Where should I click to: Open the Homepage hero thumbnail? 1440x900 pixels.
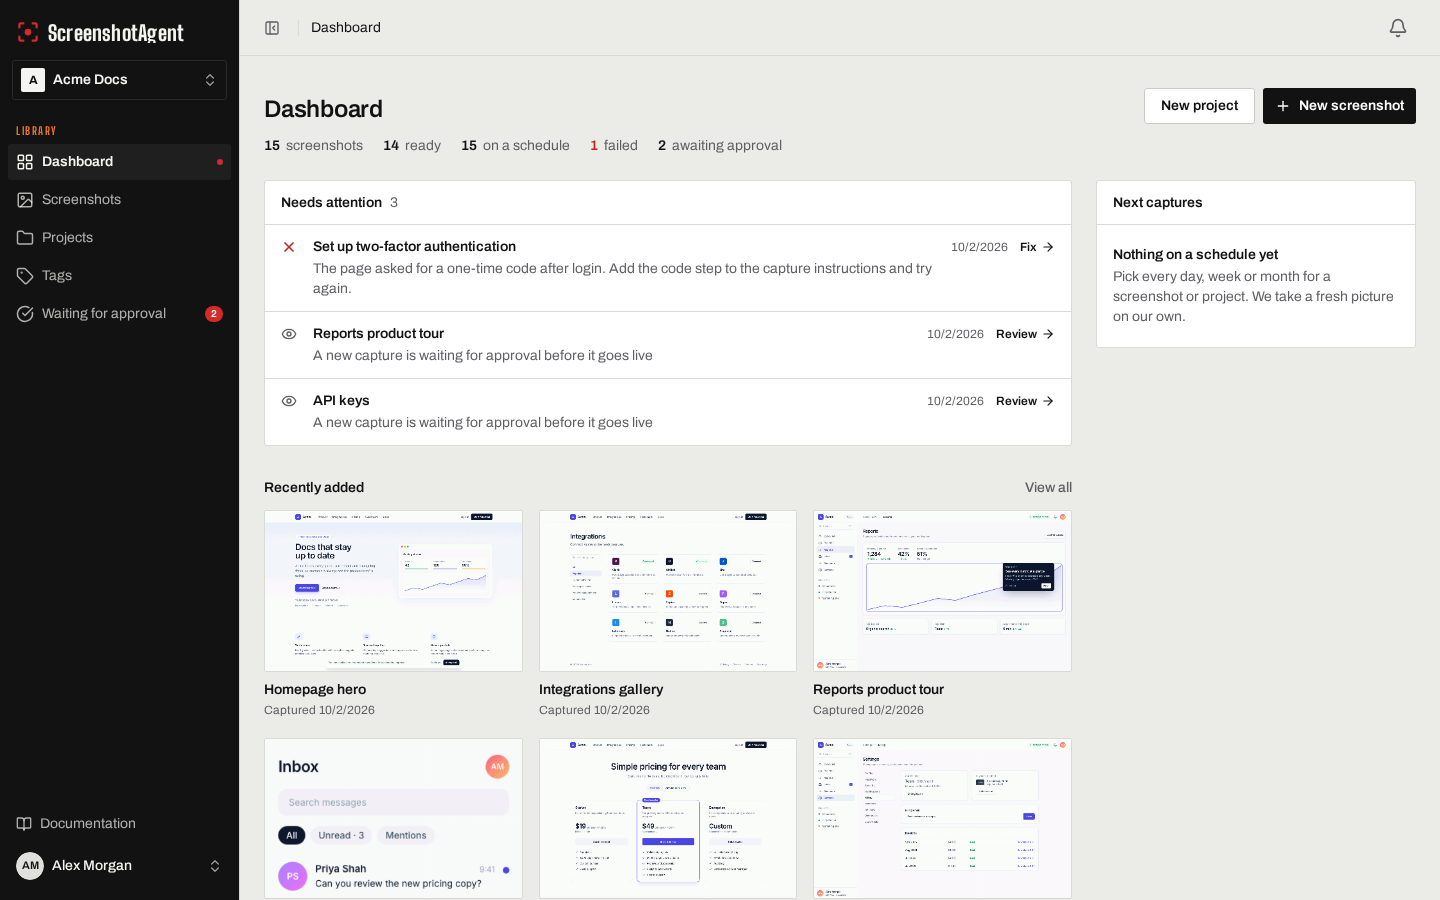tap(393, 591)
